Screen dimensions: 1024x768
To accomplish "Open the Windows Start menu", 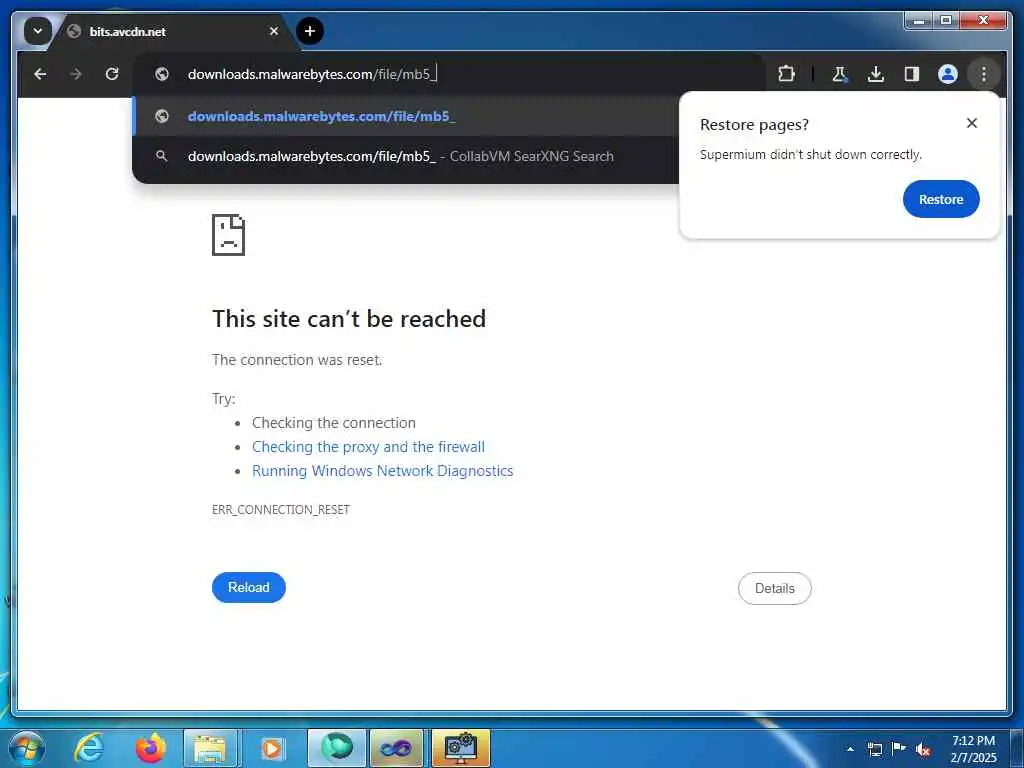I will point(27,748).
